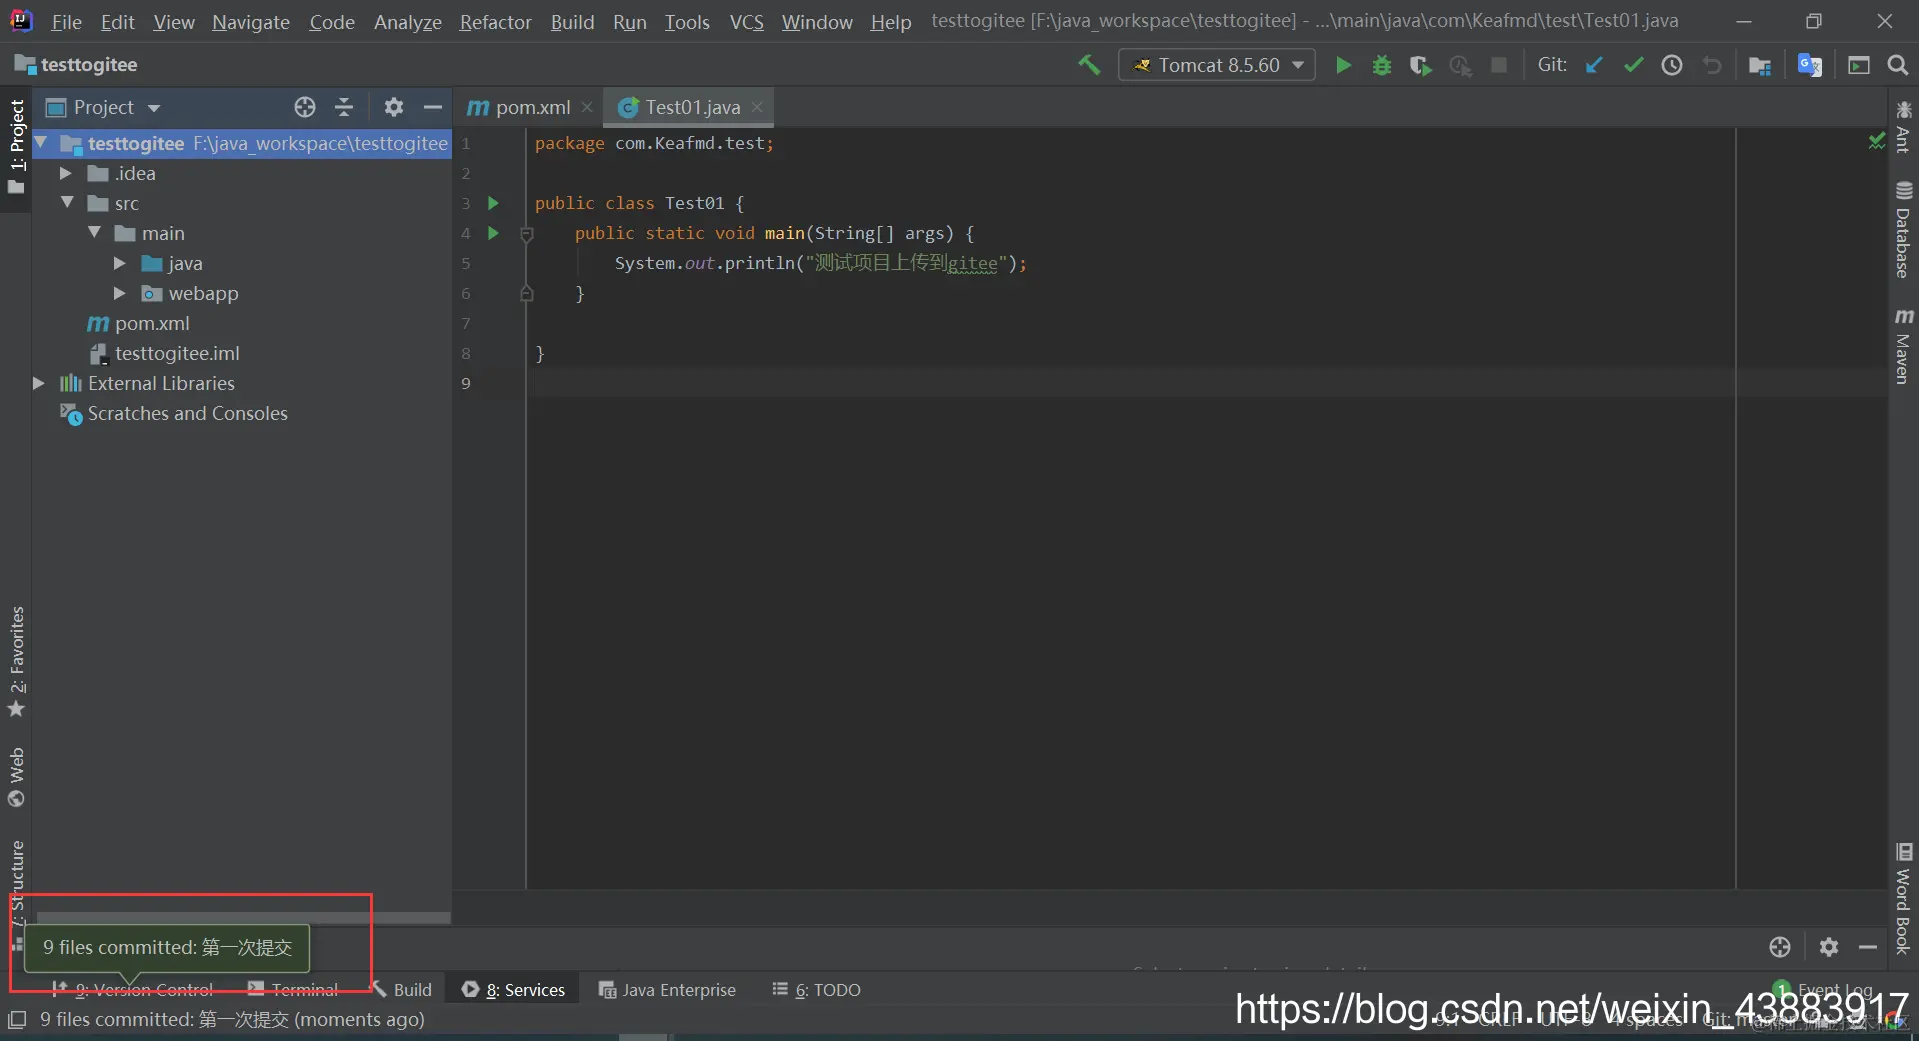Click run gutter icon beside main method

tap(493, 233)
